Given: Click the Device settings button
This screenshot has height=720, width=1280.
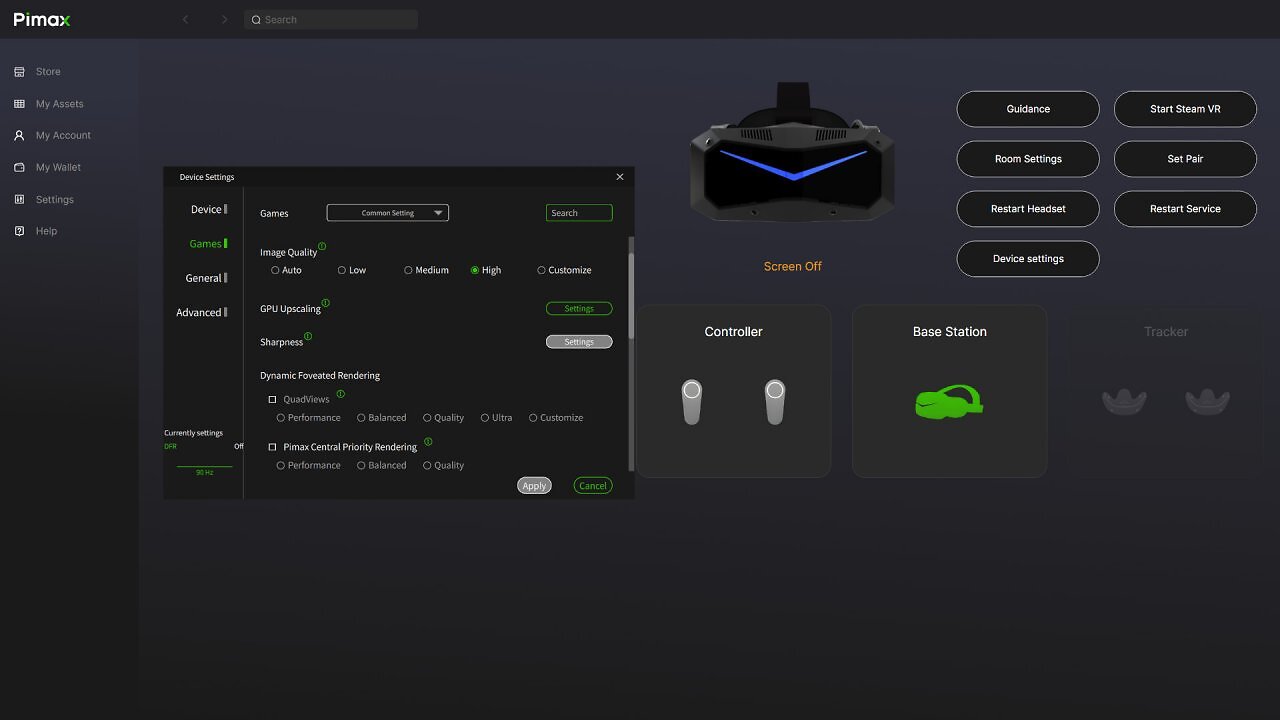Looking at the screenshot, I should click(1028, 259).
